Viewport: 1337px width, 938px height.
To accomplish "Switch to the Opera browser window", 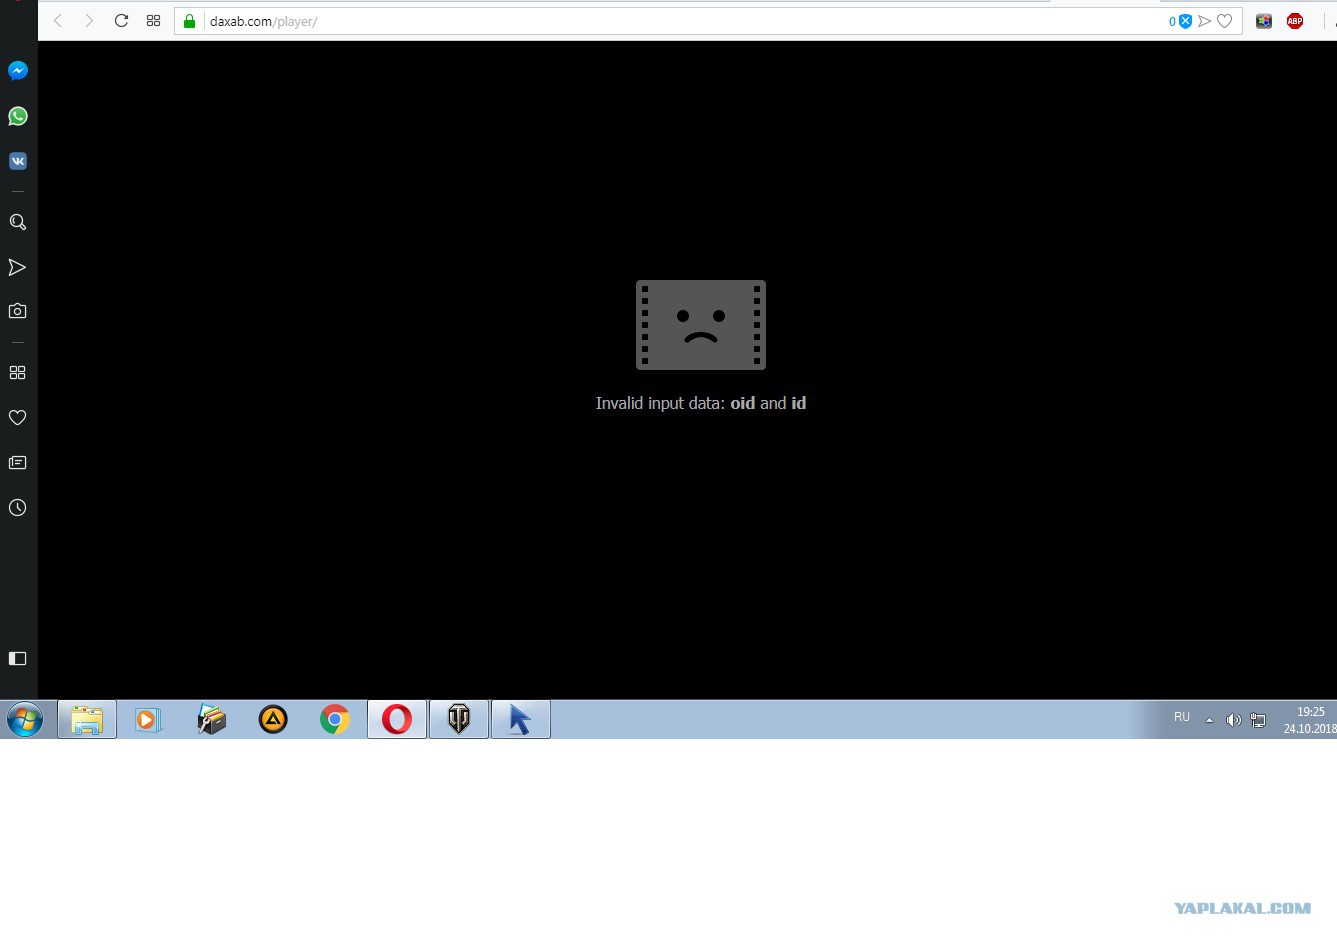I will tap(397, 719).
